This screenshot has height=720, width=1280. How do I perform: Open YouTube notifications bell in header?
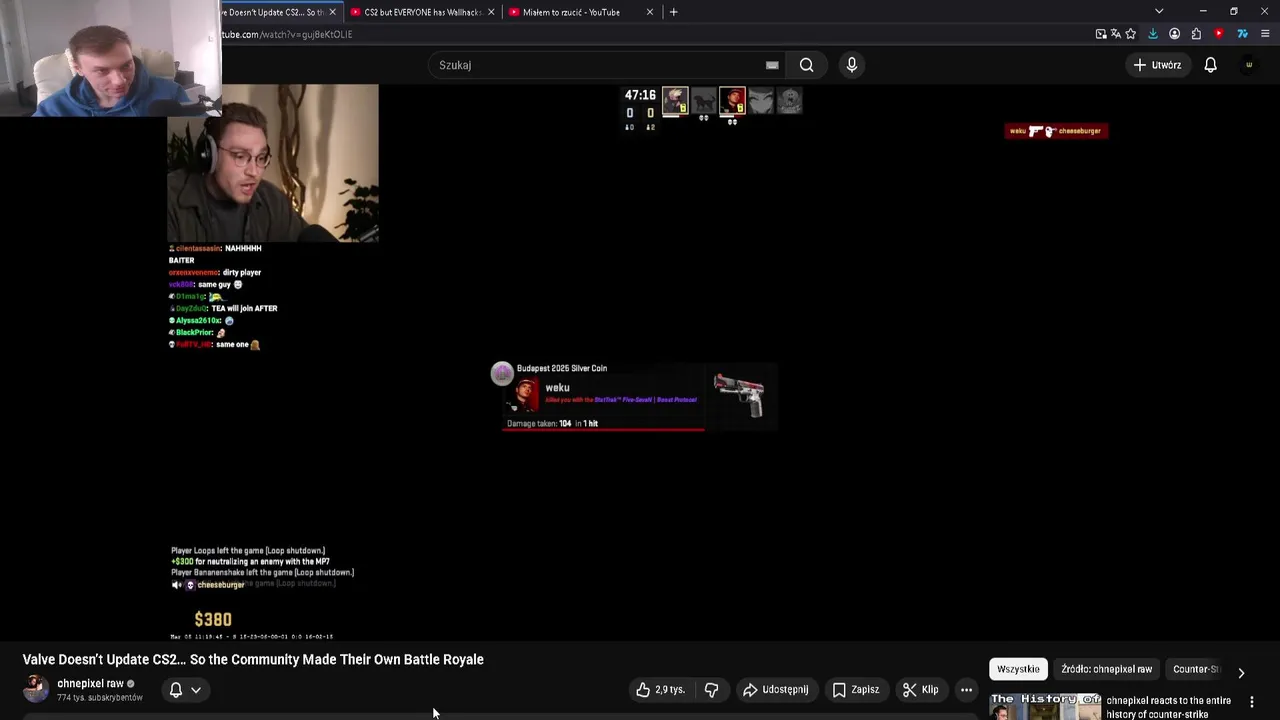pyautogui.click(x=1210, y=65)
